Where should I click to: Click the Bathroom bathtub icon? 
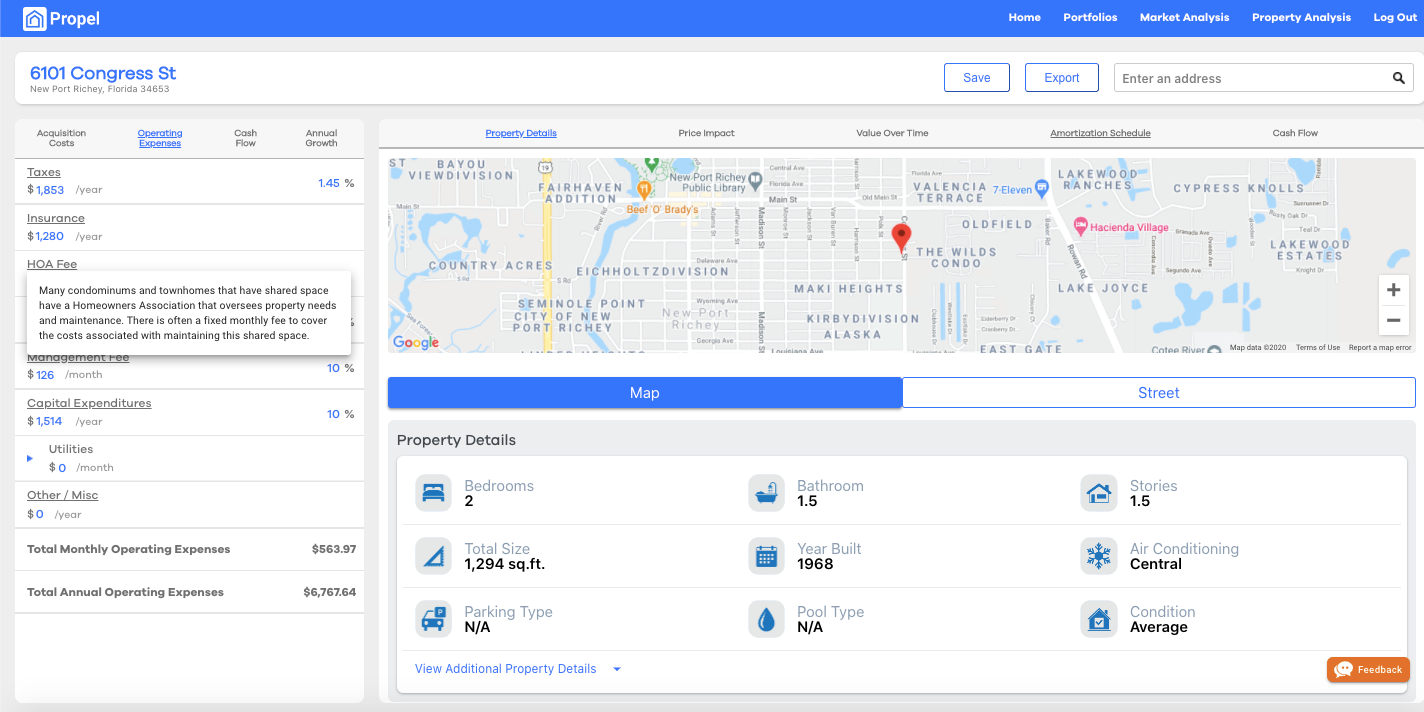tap(766, 493)
